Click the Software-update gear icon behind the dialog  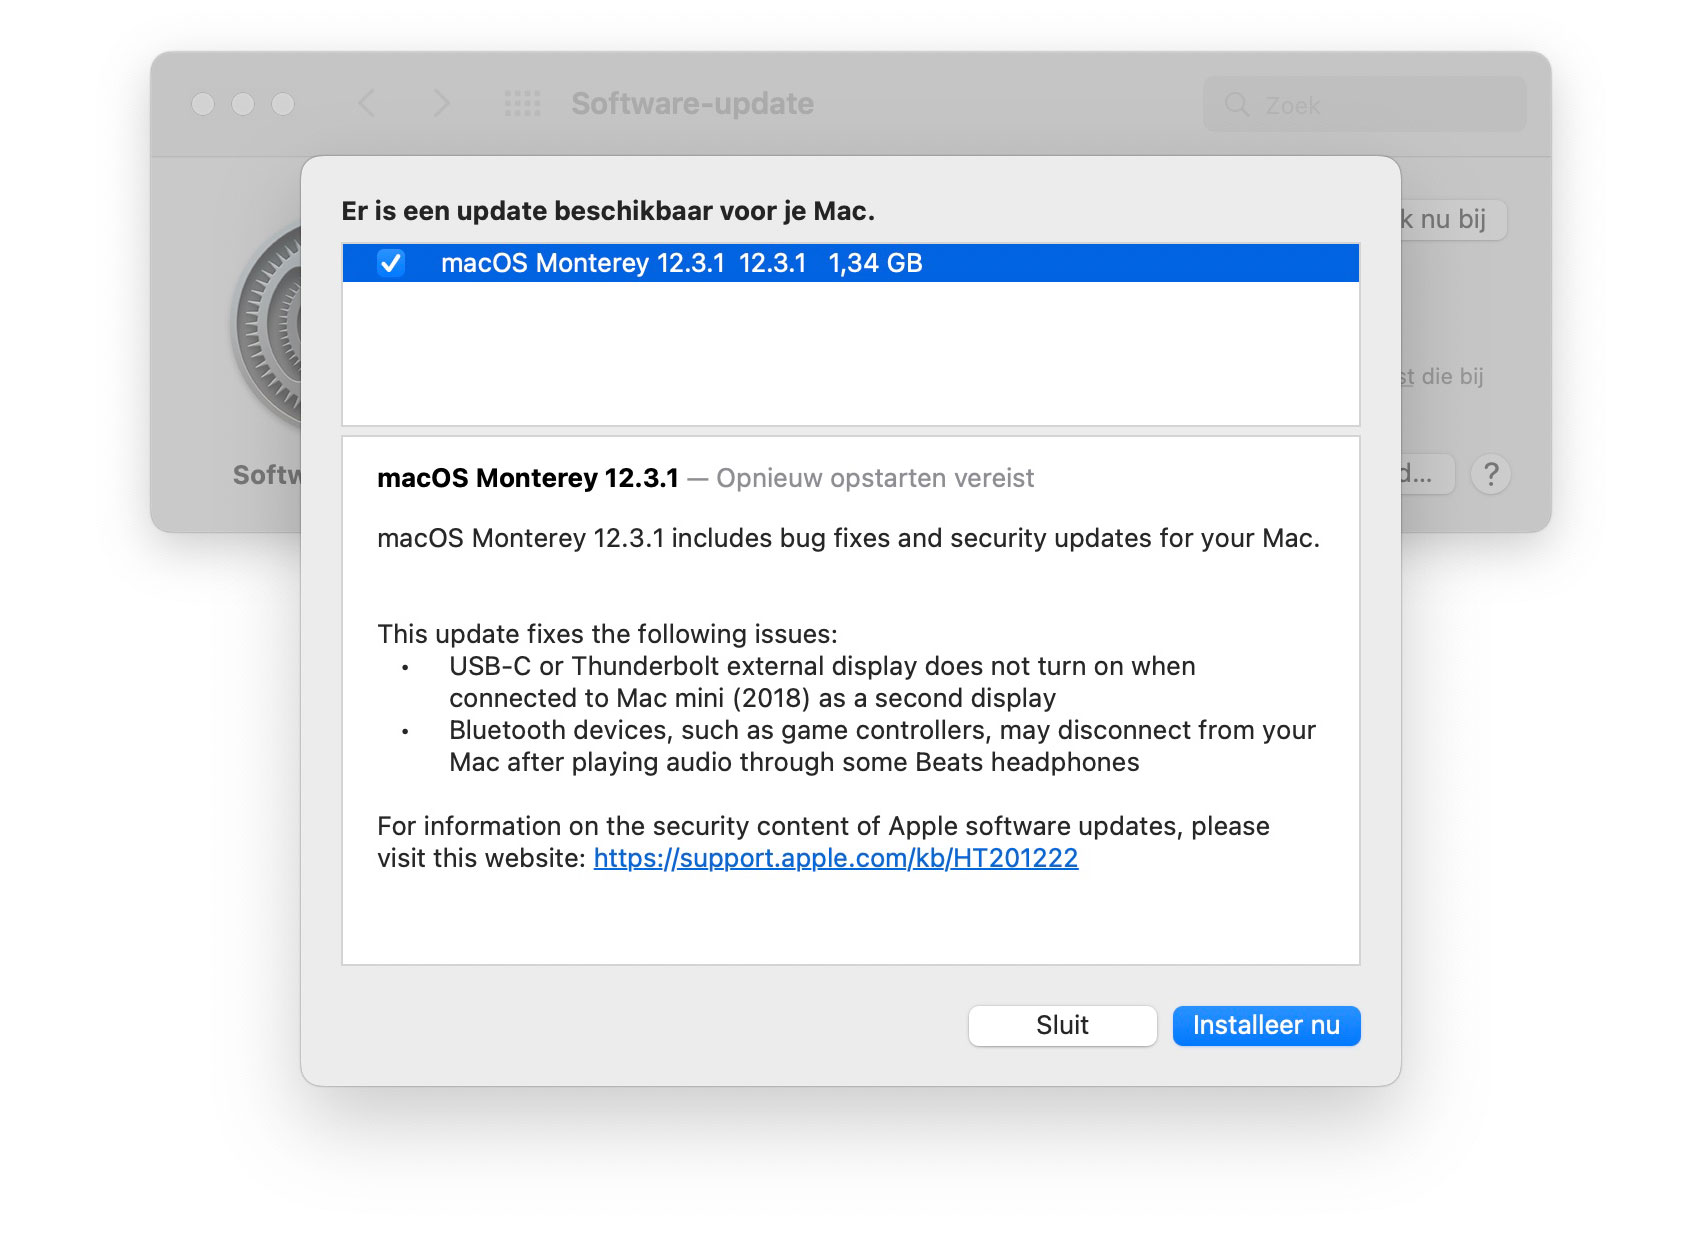coord(268,326)
